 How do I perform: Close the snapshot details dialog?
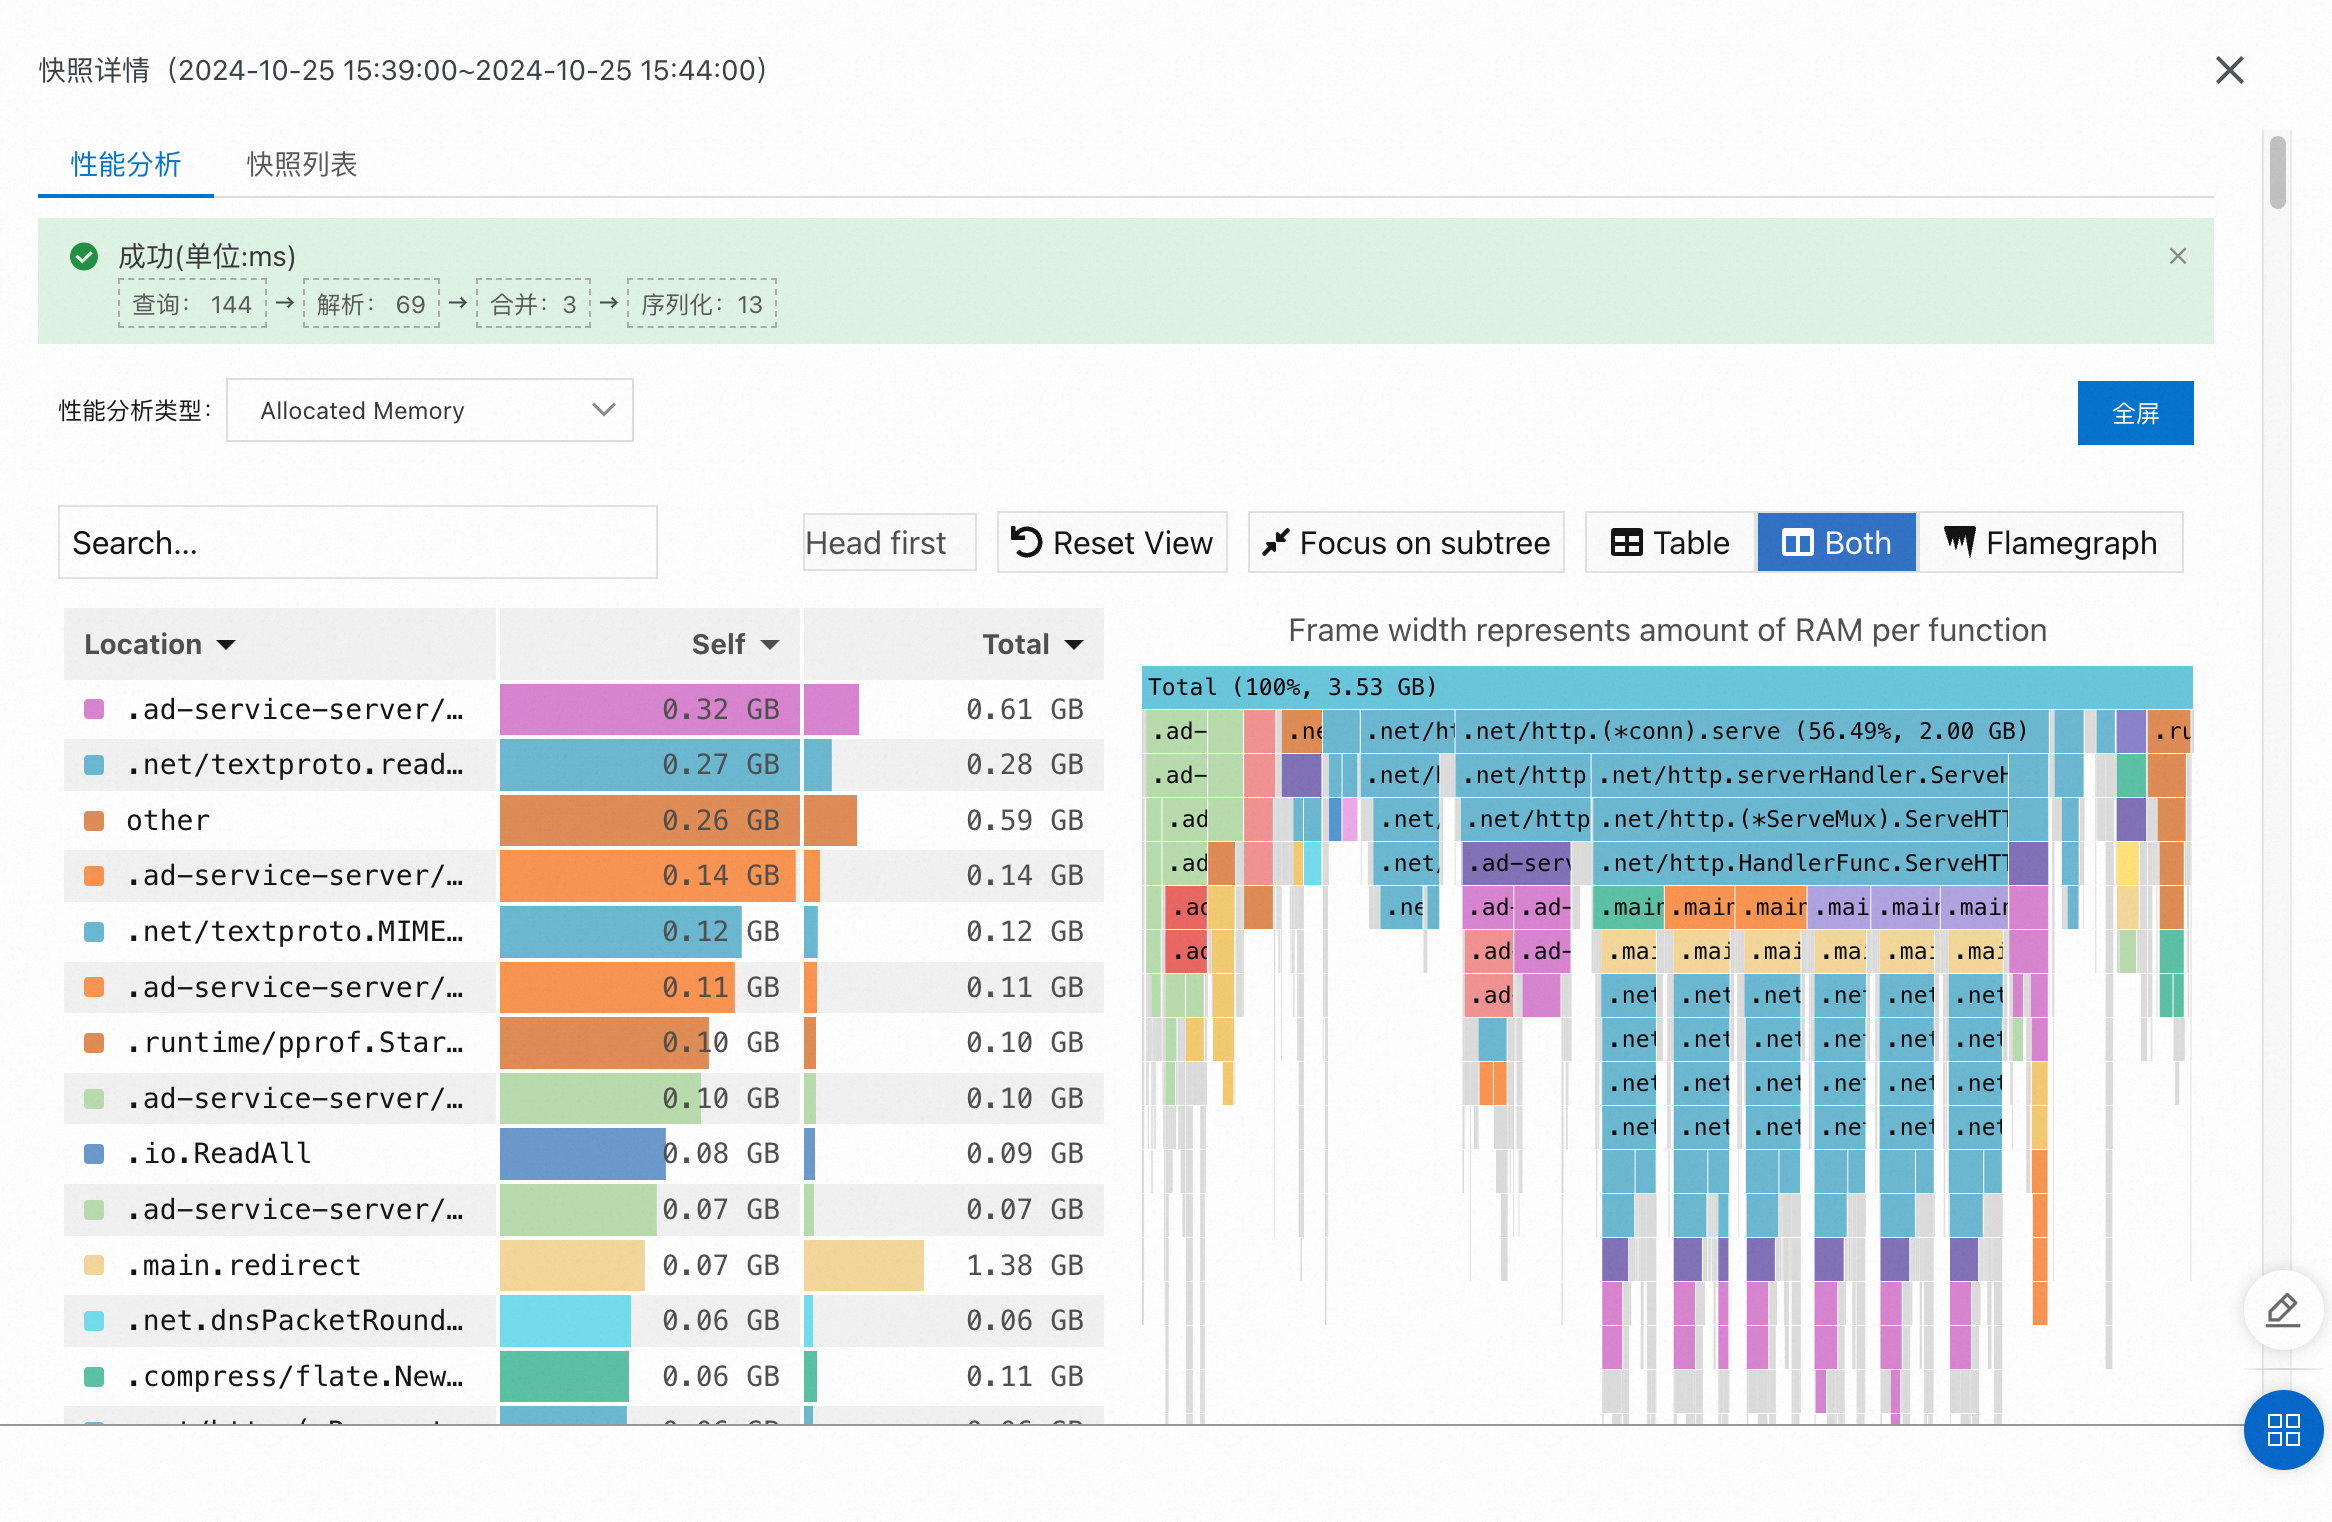point(2229,70)
